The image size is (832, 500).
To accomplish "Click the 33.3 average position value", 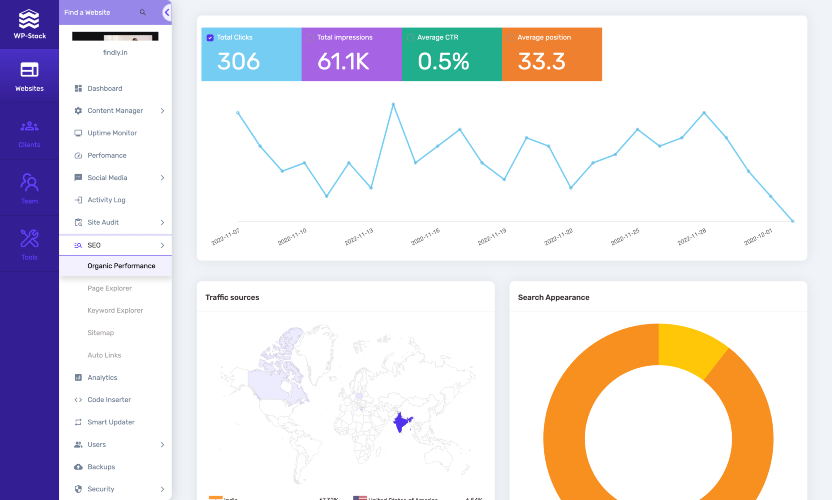I will click(x=542, y=62).
